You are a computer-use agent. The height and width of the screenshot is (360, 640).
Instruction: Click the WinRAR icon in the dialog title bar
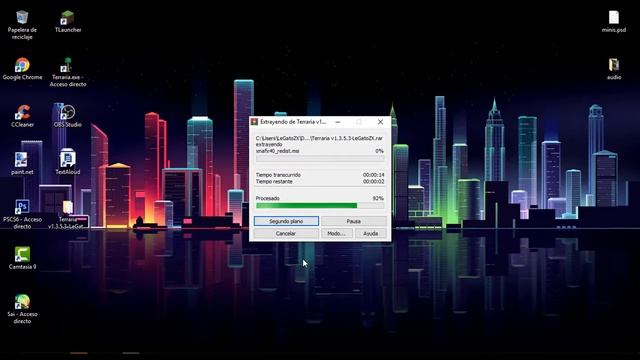(x=254, y=122)
